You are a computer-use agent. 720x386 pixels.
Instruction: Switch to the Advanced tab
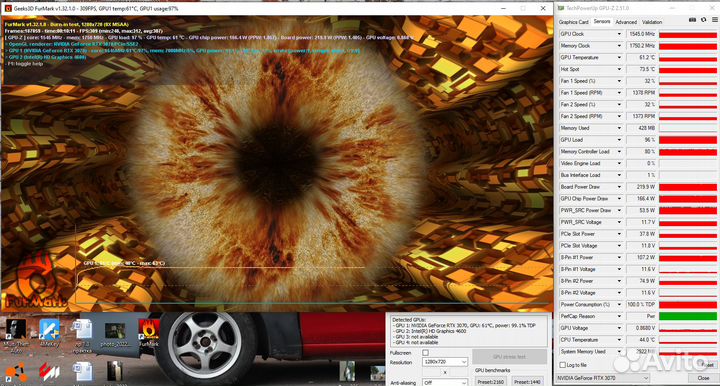(x=626, y=22)
